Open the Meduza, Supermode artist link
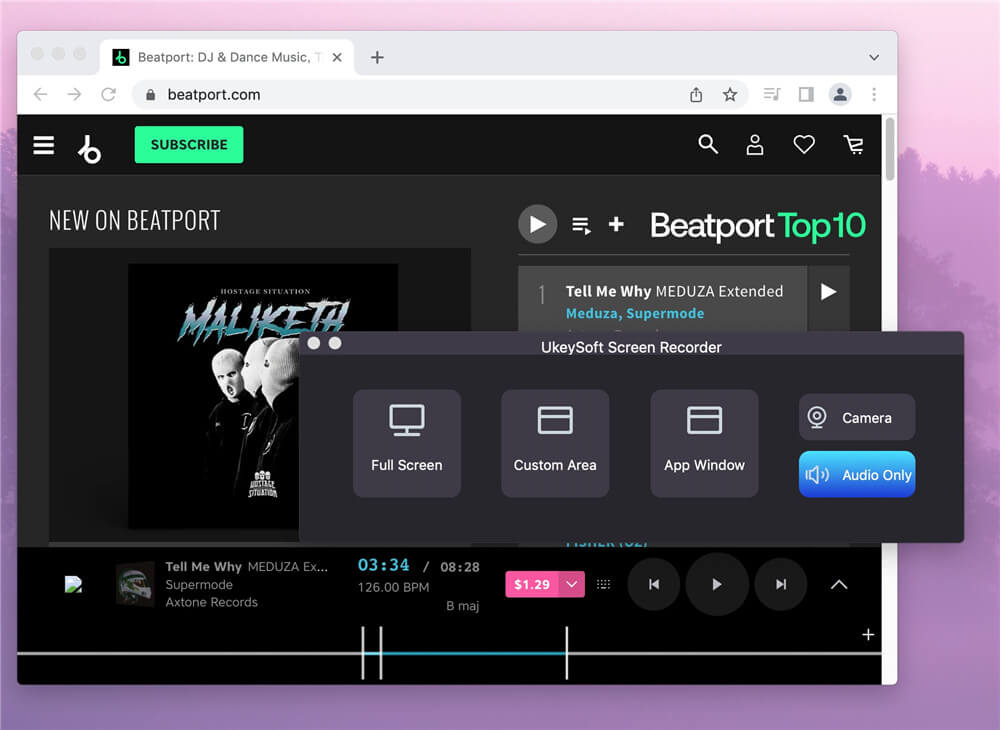 tap(635, 313)
